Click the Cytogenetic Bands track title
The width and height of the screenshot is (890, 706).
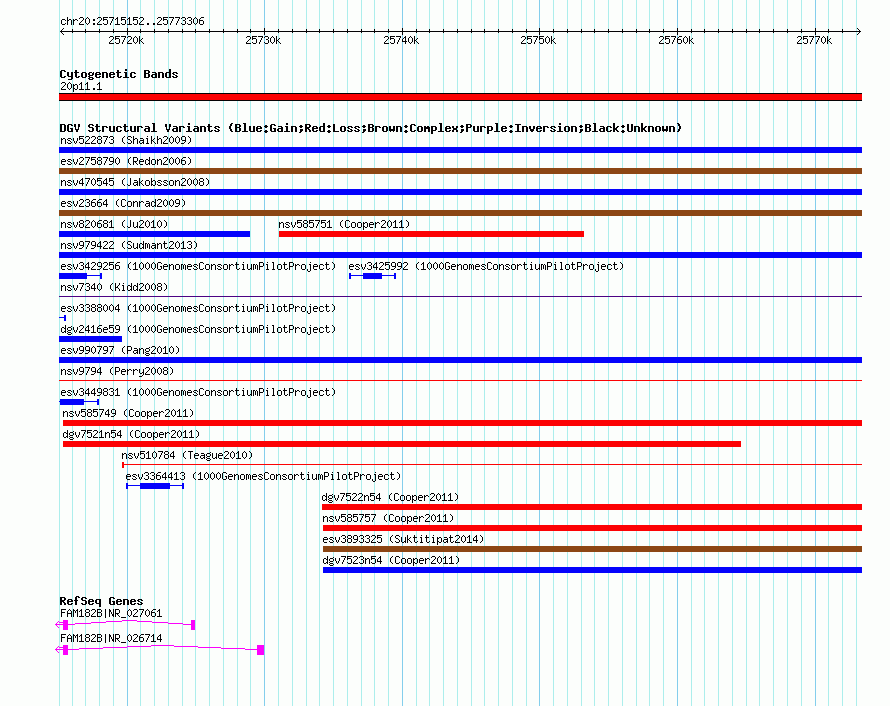(x=119, y=74)
